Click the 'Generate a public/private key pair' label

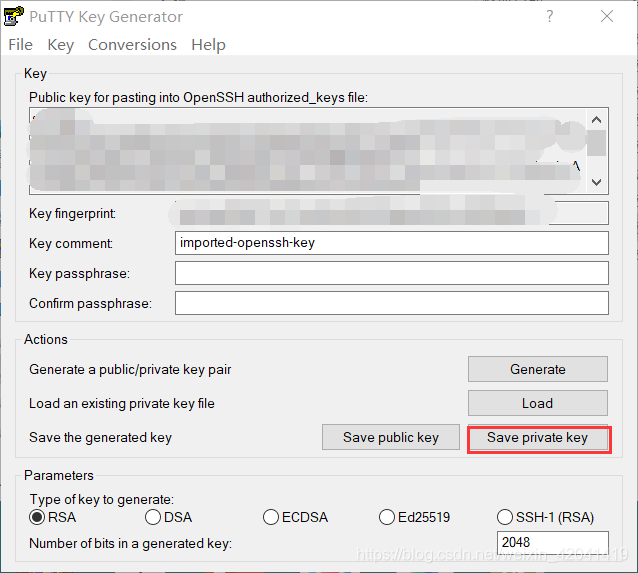point(130,370)
